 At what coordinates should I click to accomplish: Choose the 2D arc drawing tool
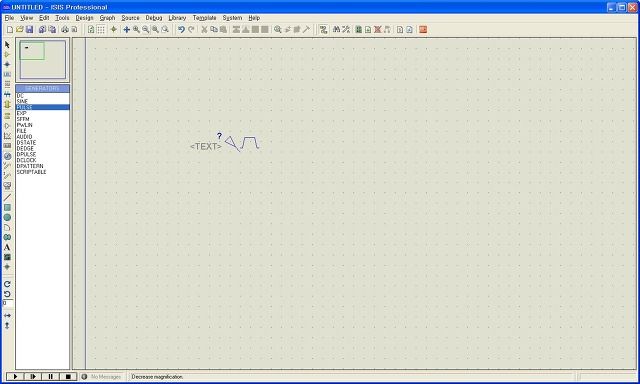(7, 227)
